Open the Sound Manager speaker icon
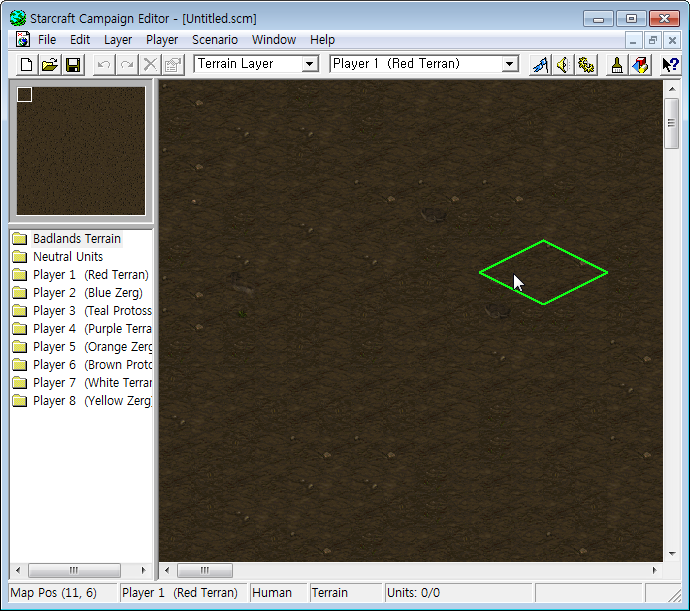 click(563, 65)
